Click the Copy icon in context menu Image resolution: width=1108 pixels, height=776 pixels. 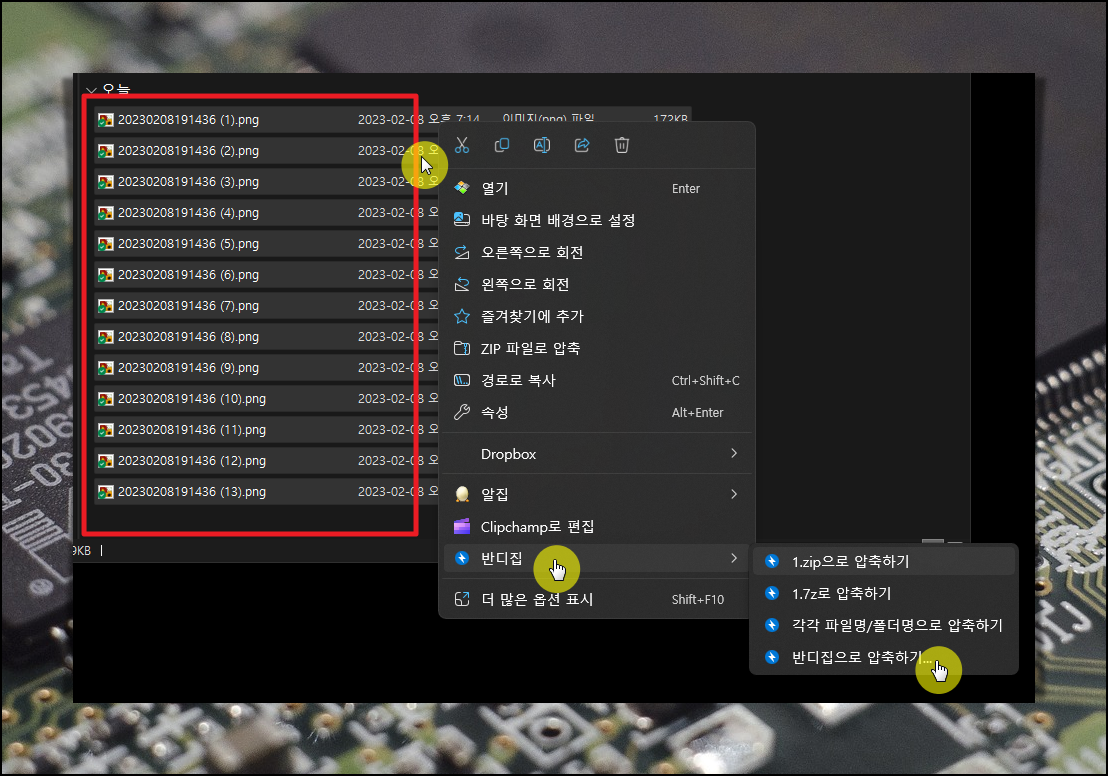pos(502,146)
